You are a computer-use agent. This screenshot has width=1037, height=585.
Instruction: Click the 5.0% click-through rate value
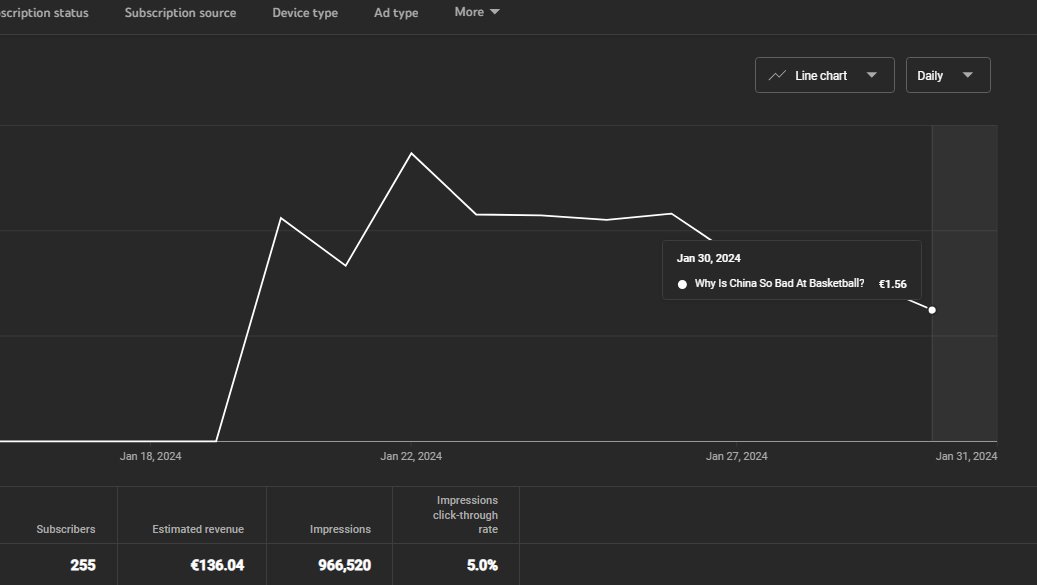pos(482,565)
